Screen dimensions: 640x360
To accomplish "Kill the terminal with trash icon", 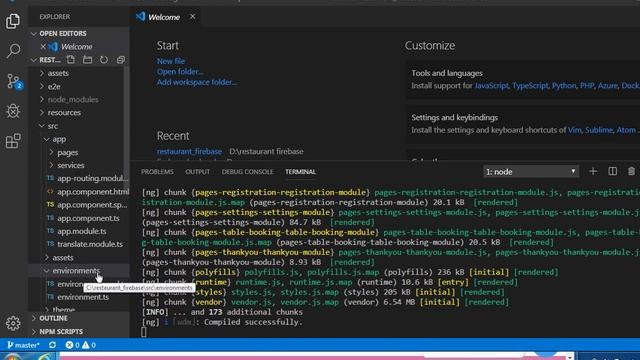I will (631, 171).
